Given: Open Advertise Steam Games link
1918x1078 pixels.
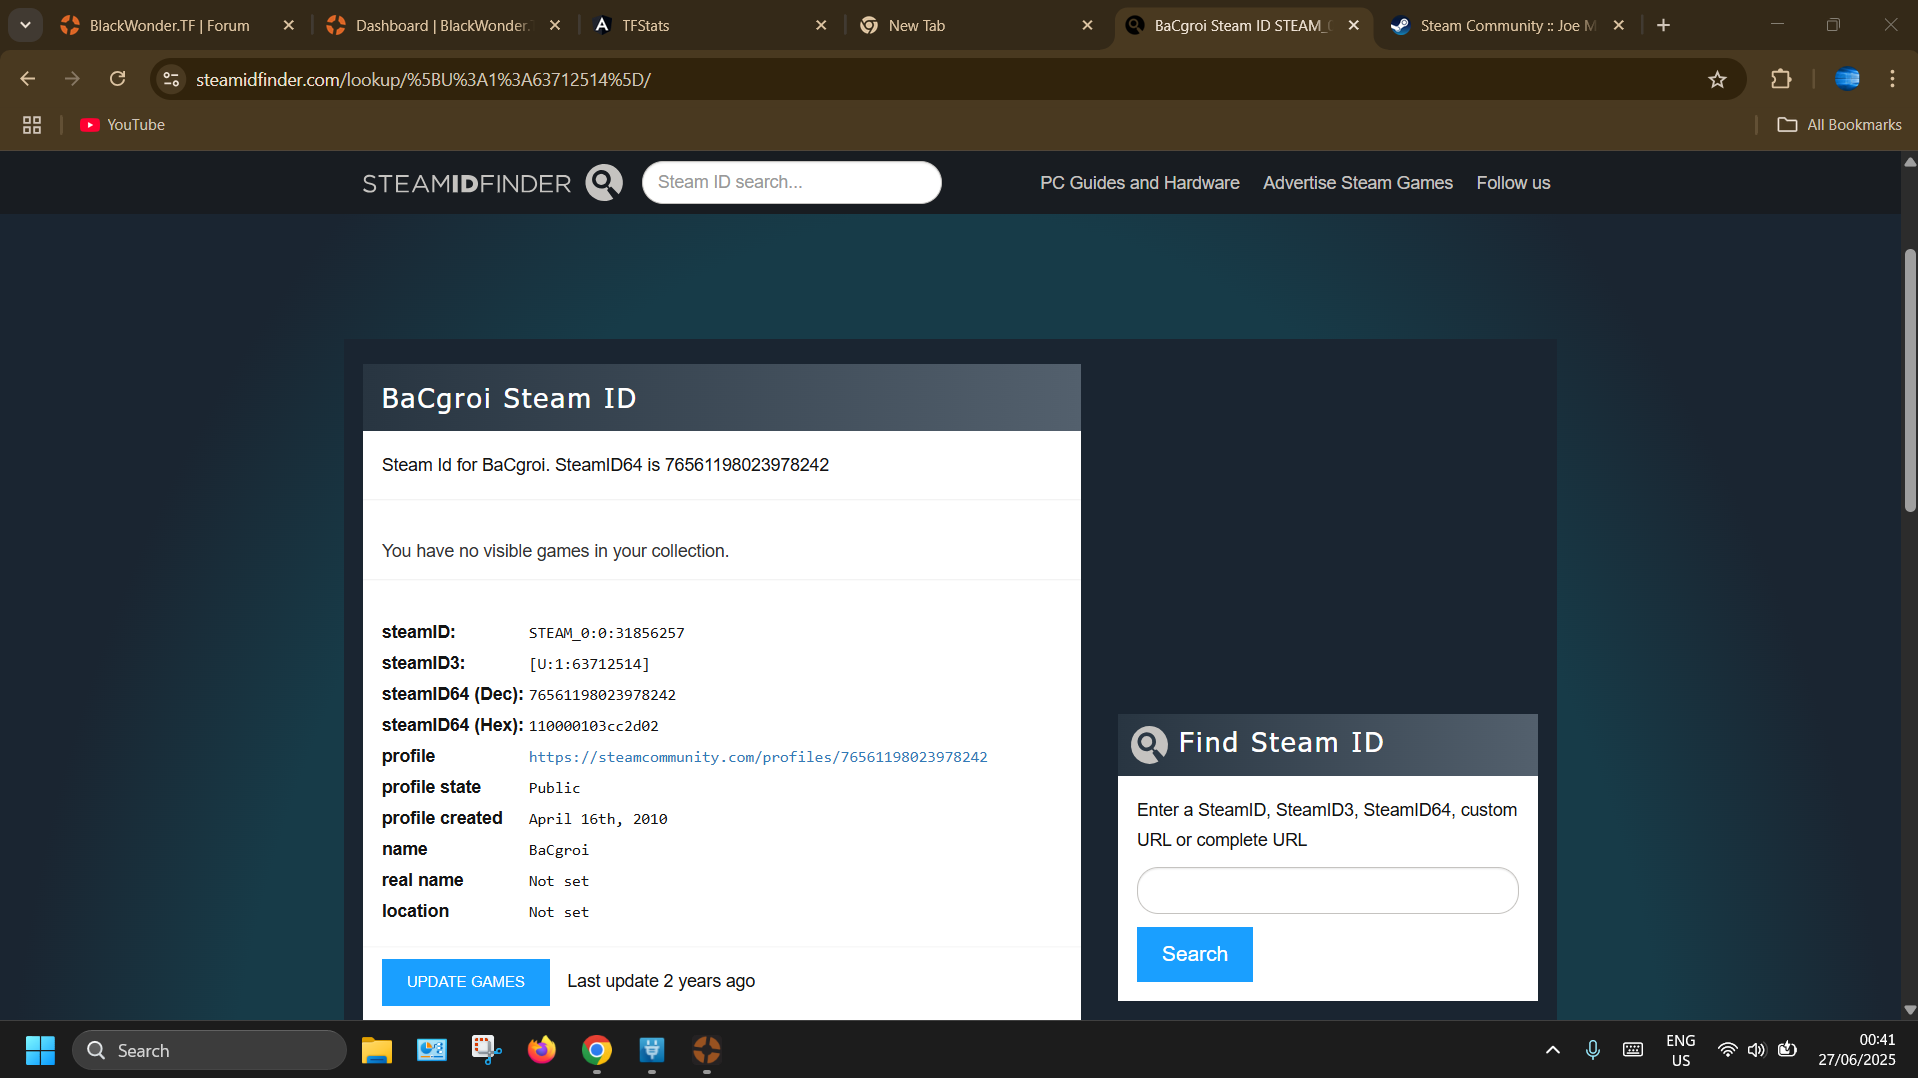Looking at the screenshot, I should point(1357,183).
